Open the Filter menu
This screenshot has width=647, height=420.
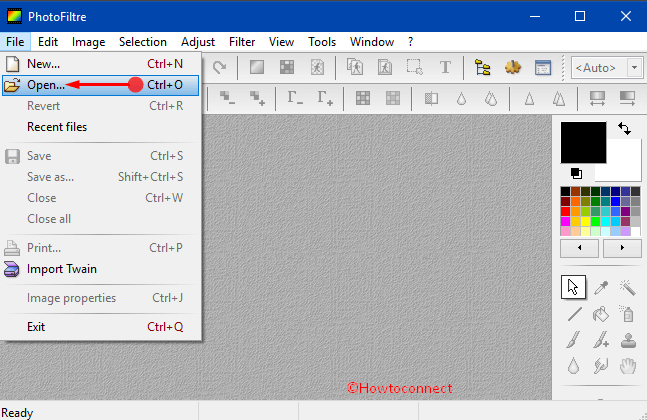242,42
